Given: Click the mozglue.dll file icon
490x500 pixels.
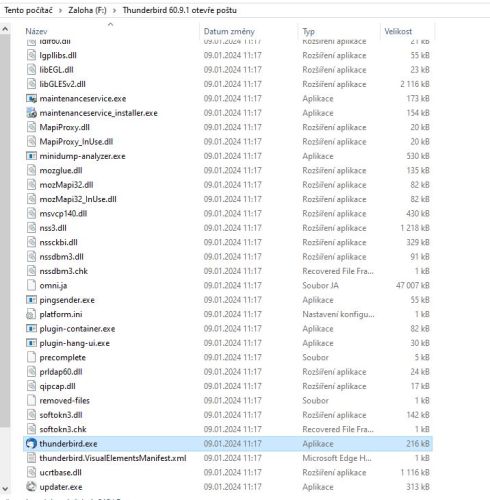Looking at the screenshot, I should 31,170.
